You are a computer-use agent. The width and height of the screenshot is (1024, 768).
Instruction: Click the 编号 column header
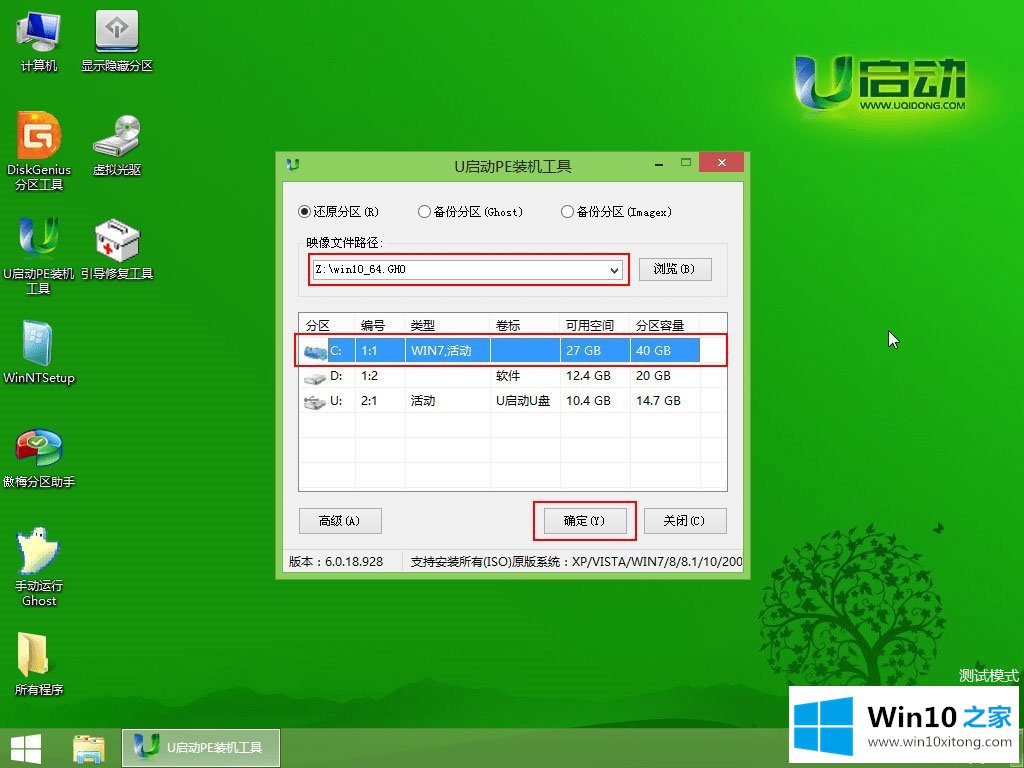click(x=380, y=325)
